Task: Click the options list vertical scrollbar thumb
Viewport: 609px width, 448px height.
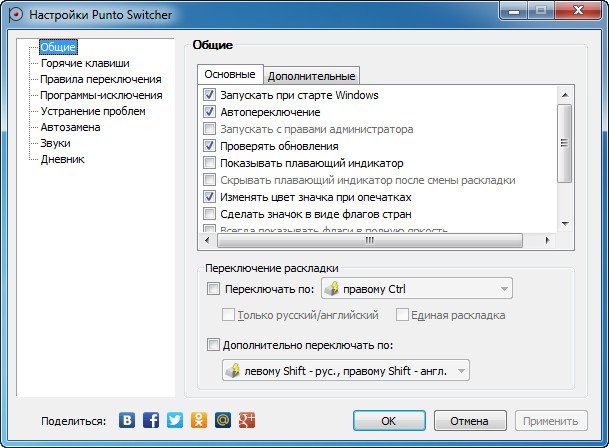Action: 565,143
